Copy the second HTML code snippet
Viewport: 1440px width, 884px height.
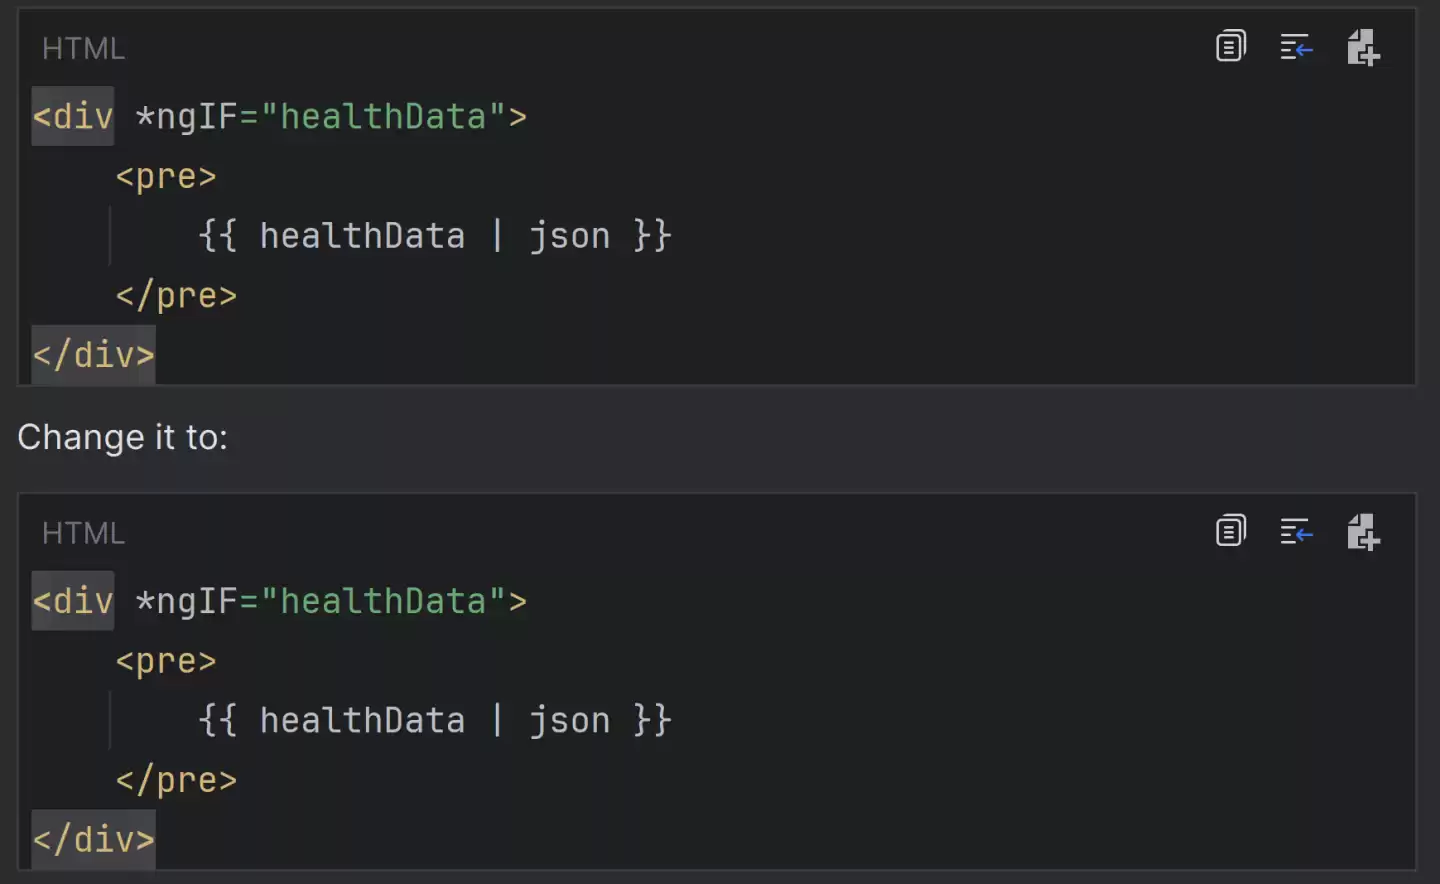click(1231, 531)
